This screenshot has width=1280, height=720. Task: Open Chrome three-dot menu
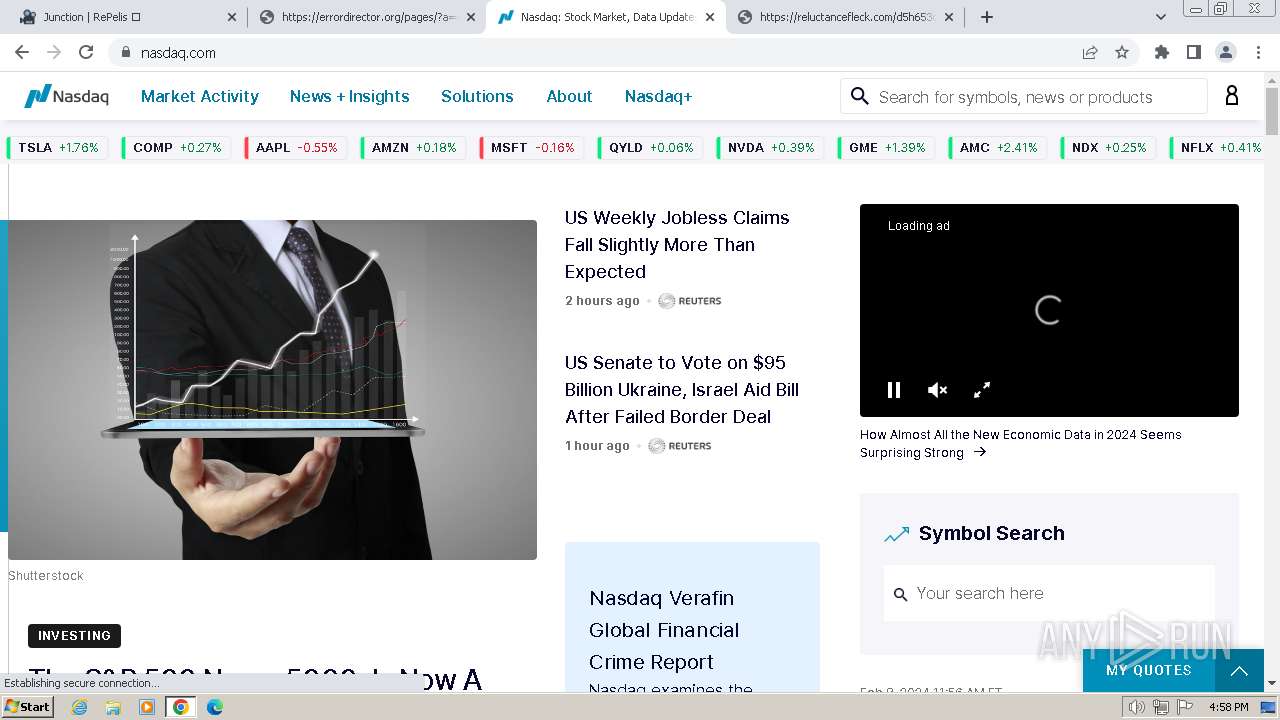(1257, 52)
